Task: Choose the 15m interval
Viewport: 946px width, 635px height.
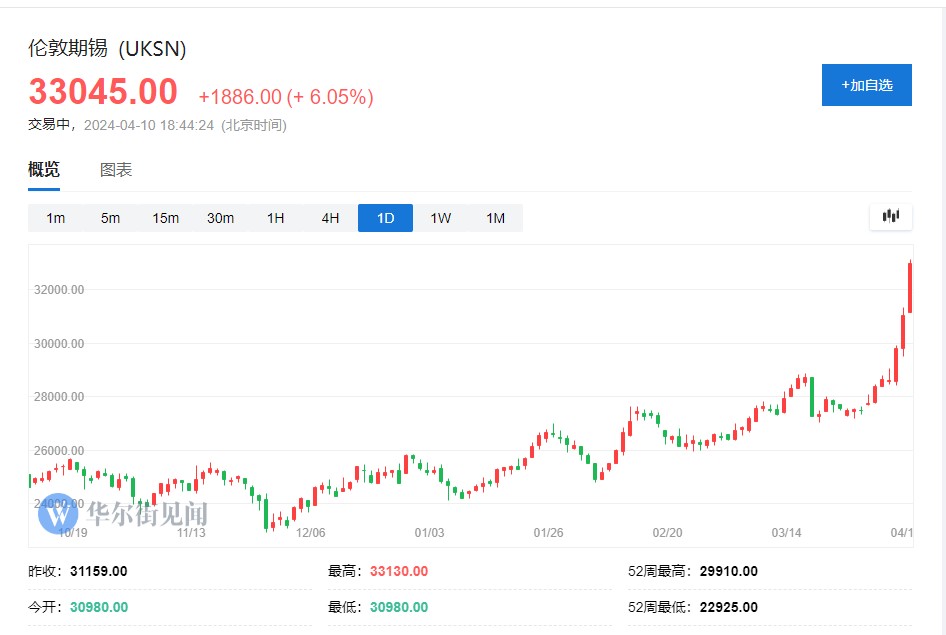Action: pos(165,218)
